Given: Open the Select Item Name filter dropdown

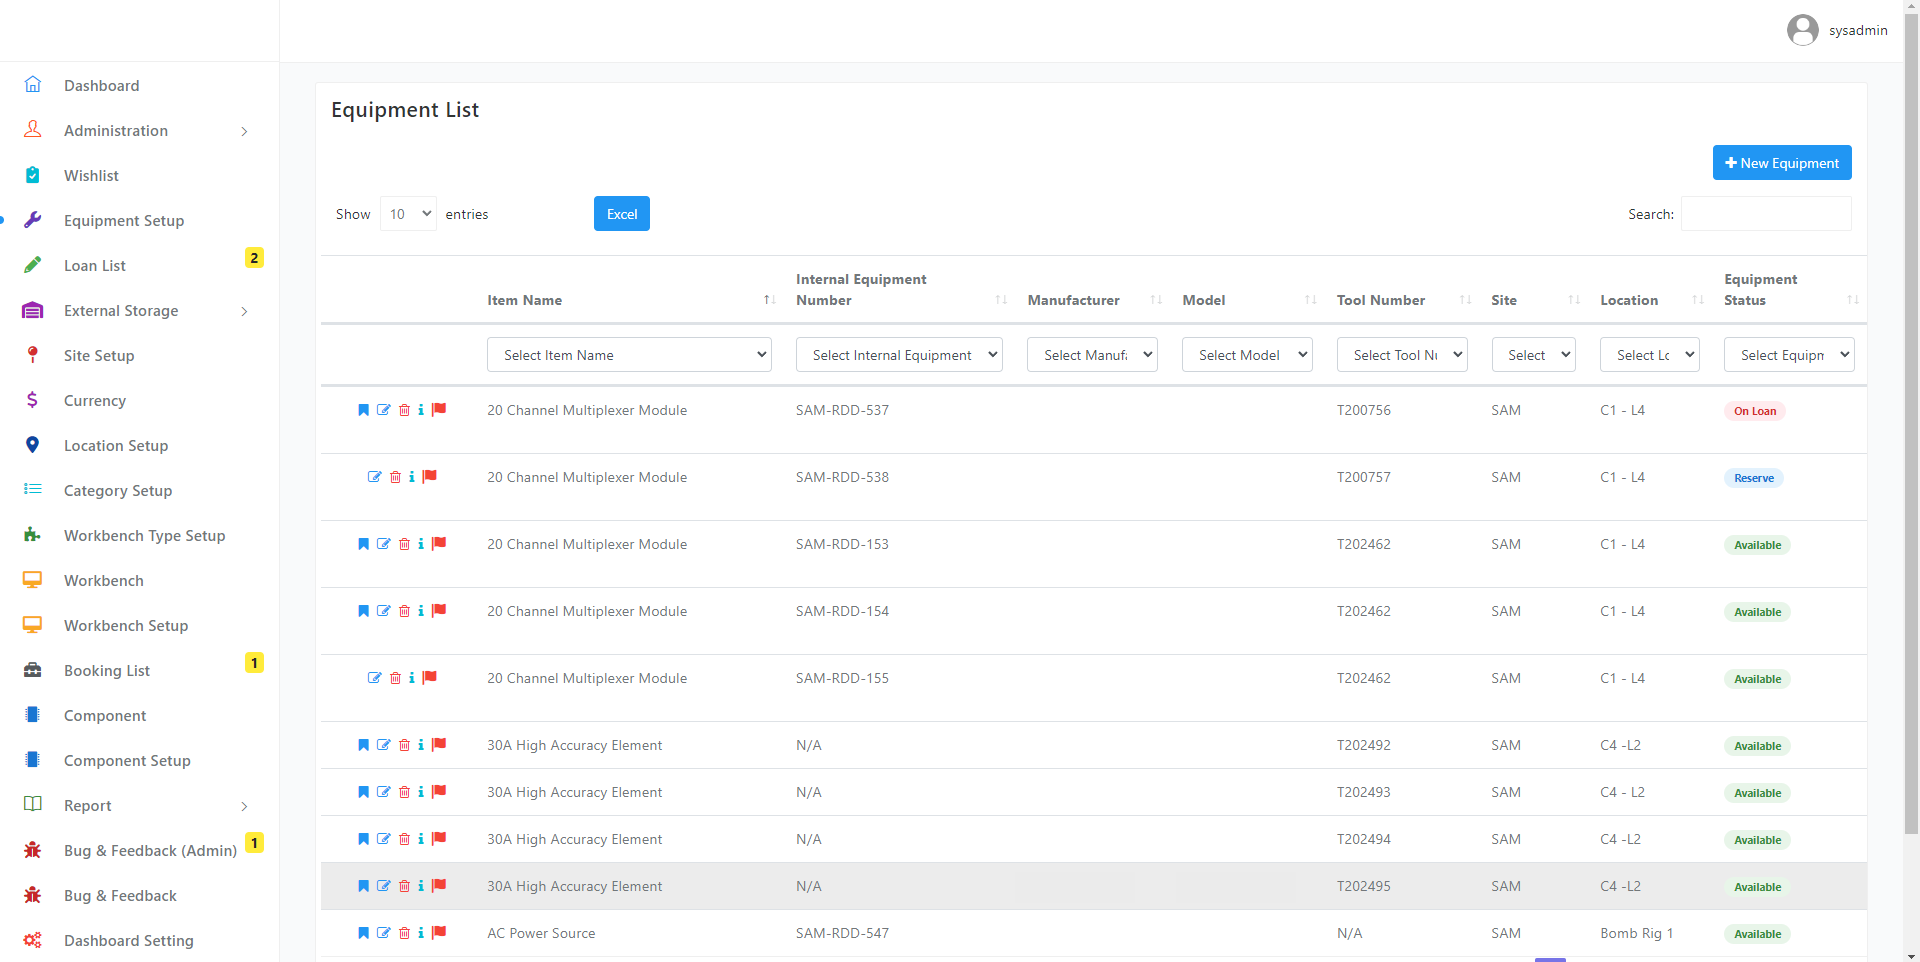Looking at the screenshot, I should (628, 355).
